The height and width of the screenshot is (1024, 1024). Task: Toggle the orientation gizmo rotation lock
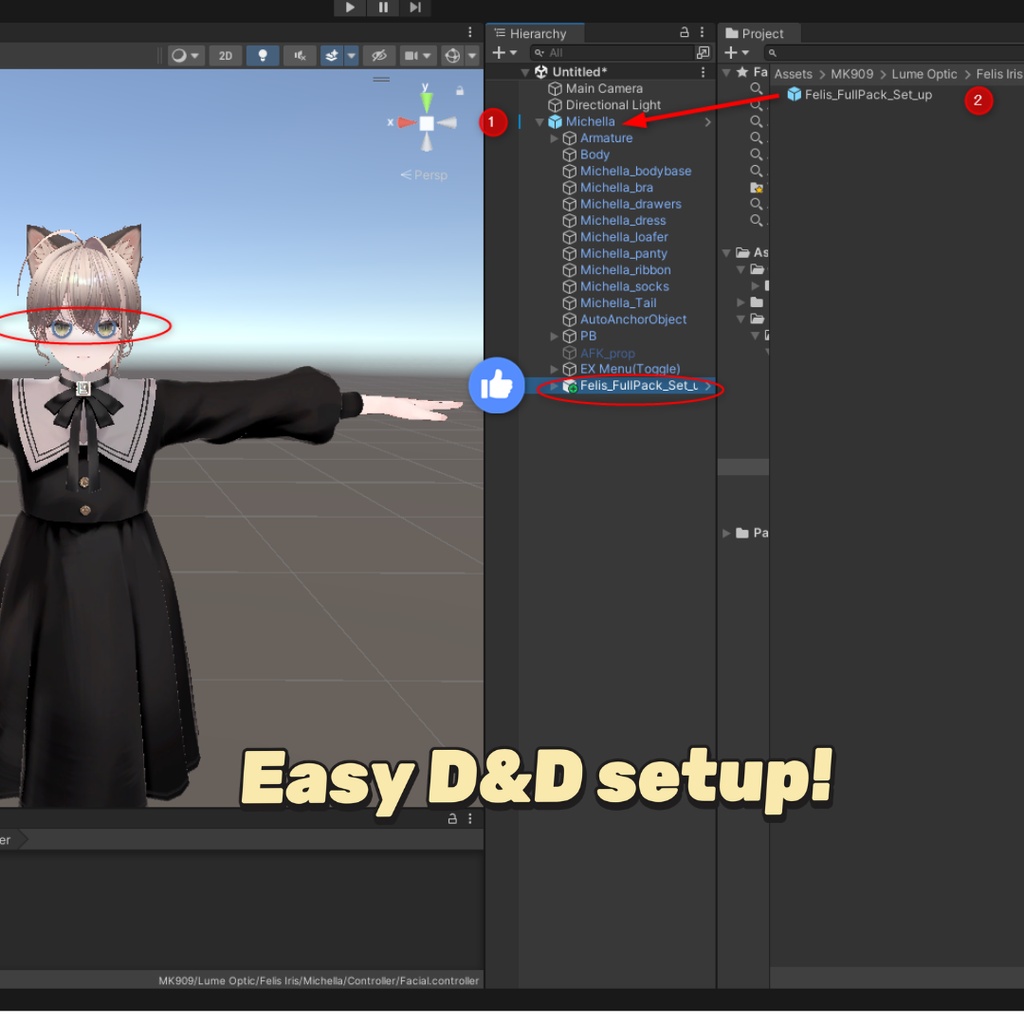(x=460, y=91)
